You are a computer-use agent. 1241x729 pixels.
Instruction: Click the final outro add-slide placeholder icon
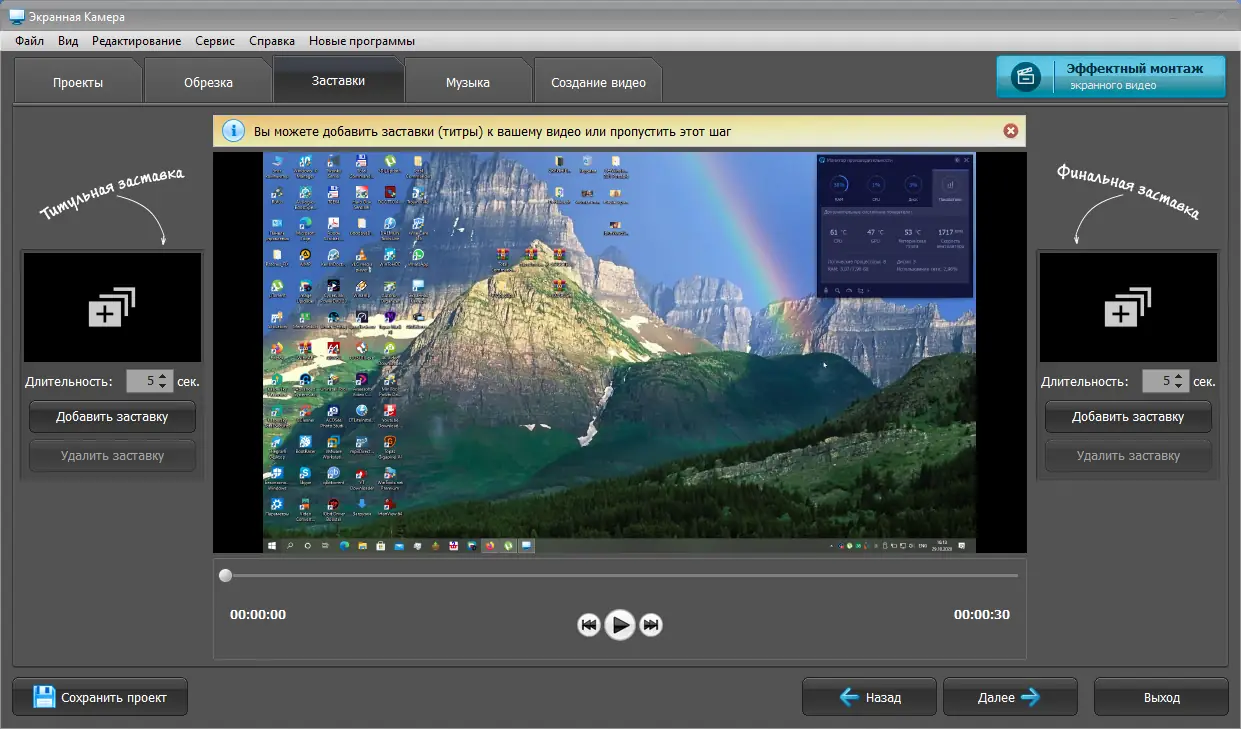pyautogui.click(x=1128, y=307)
